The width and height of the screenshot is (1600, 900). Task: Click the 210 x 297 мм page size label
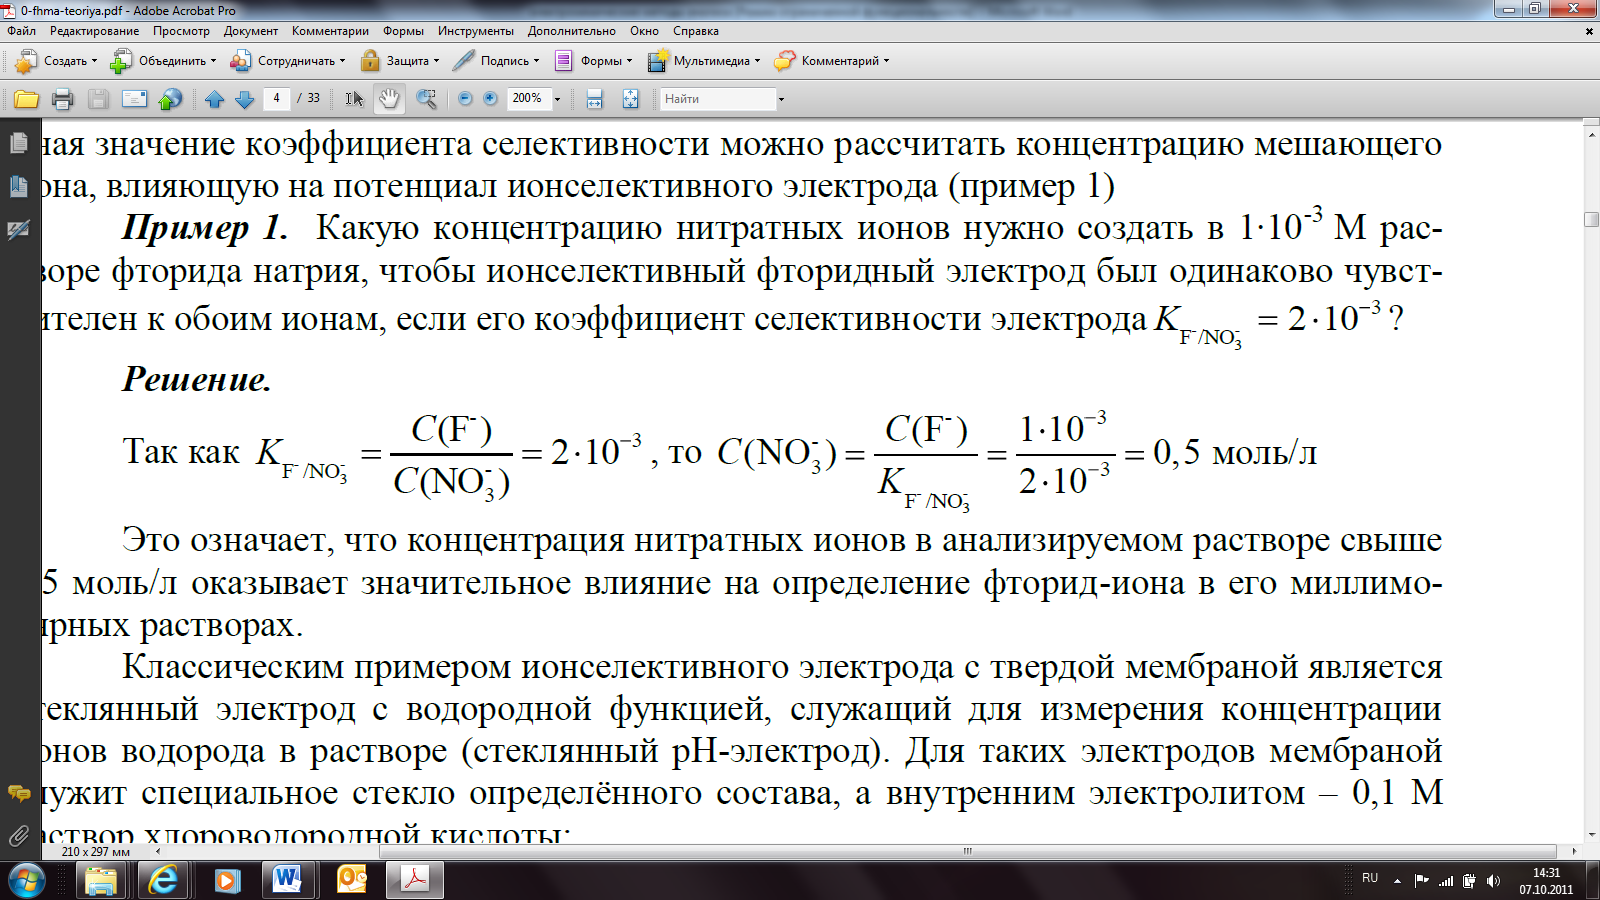coord(96,852)
